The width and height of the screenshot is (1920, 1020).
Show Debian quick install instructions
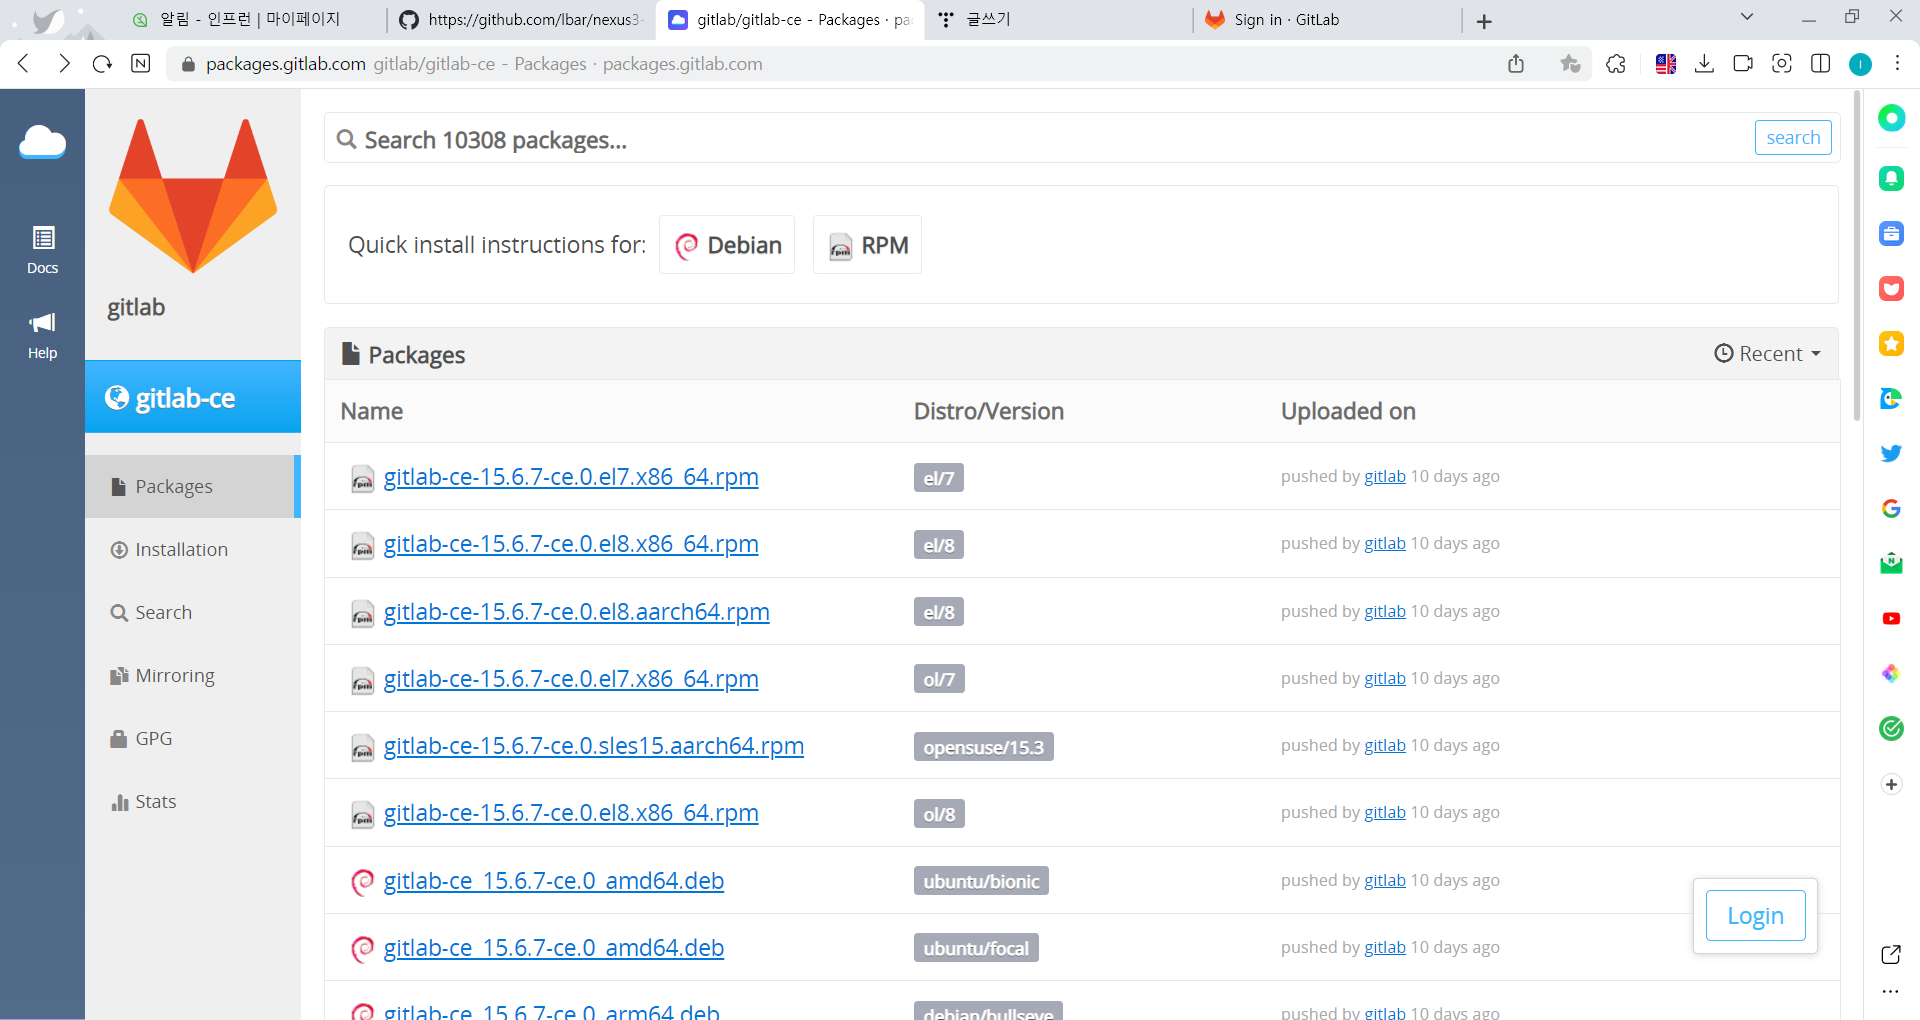[727, 245]
